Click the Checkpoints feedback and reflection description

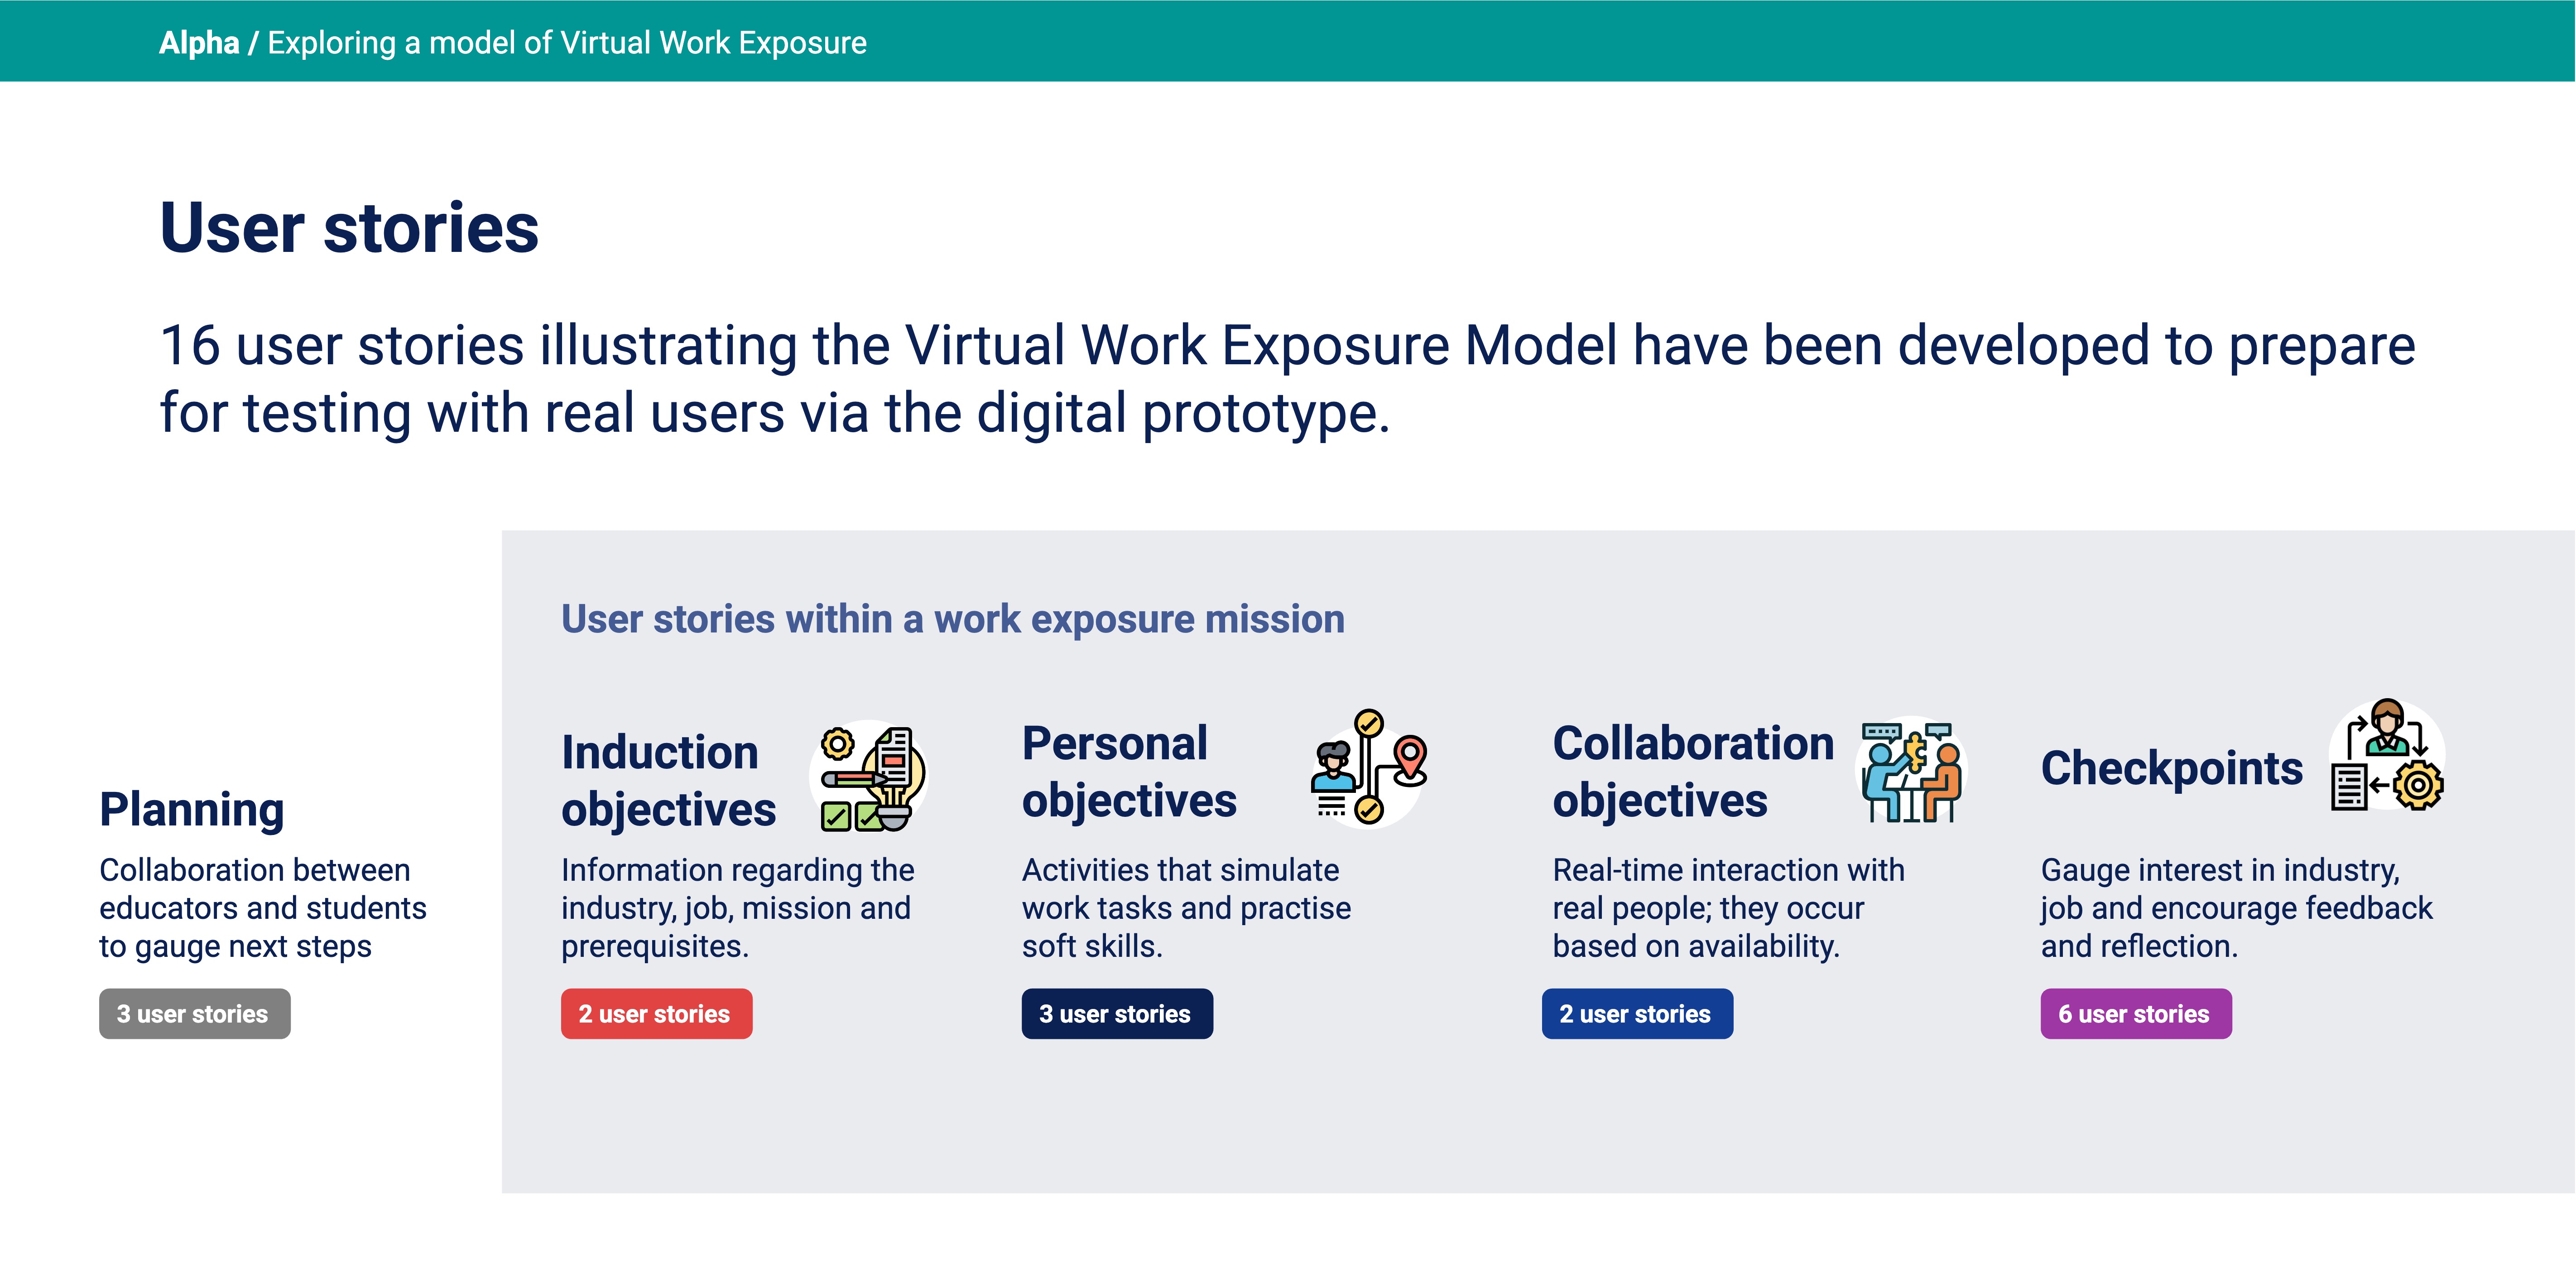tap(2236, 907)
